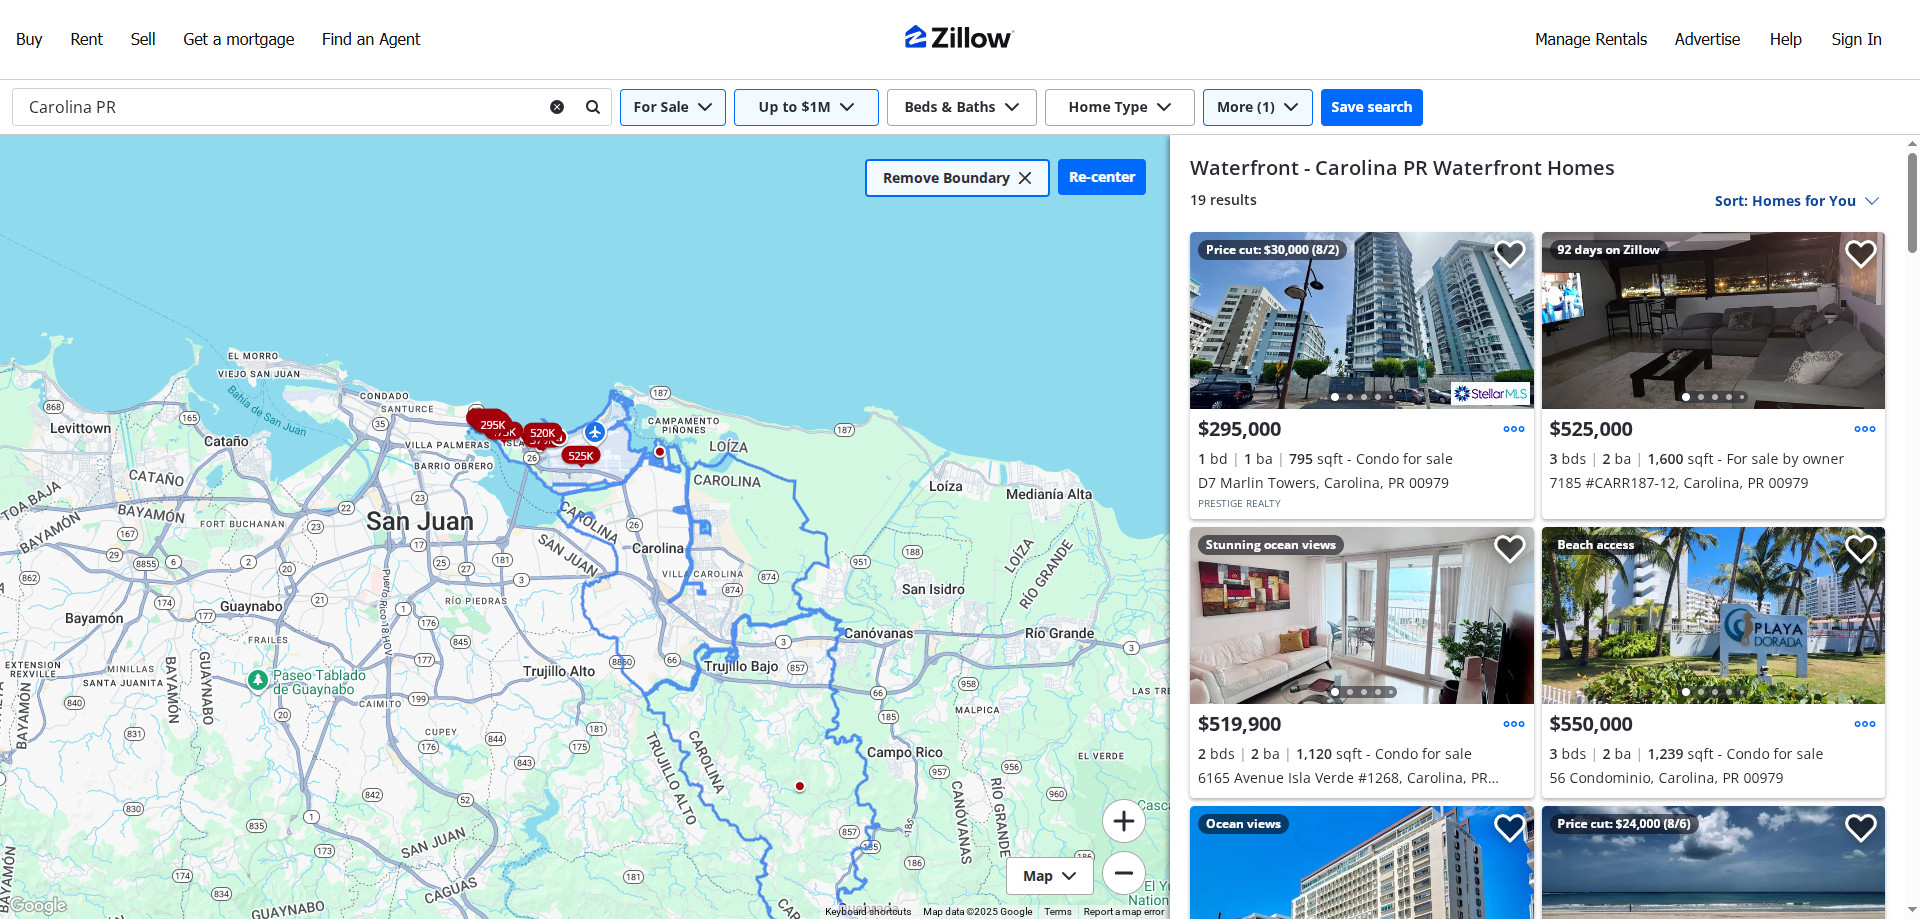Screen dimensions: 1920x919
Task: Open address 56 Condominio, Carolina
Action: [x=1666, y=778]
